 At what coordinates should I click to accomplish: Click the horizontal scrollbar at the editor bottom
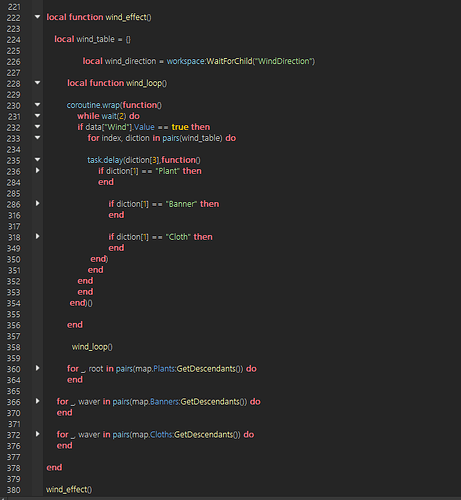coord(230,498)
